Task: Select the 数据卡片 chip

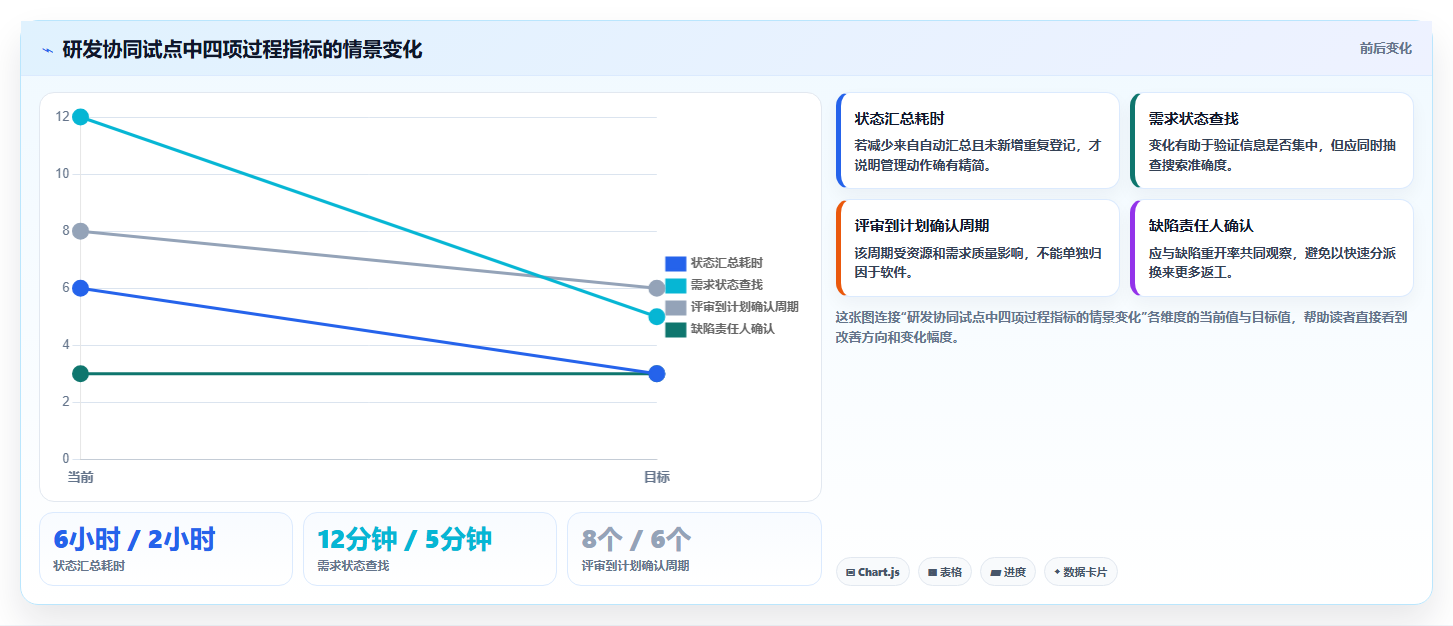Action: click(x=1081, y=572)
